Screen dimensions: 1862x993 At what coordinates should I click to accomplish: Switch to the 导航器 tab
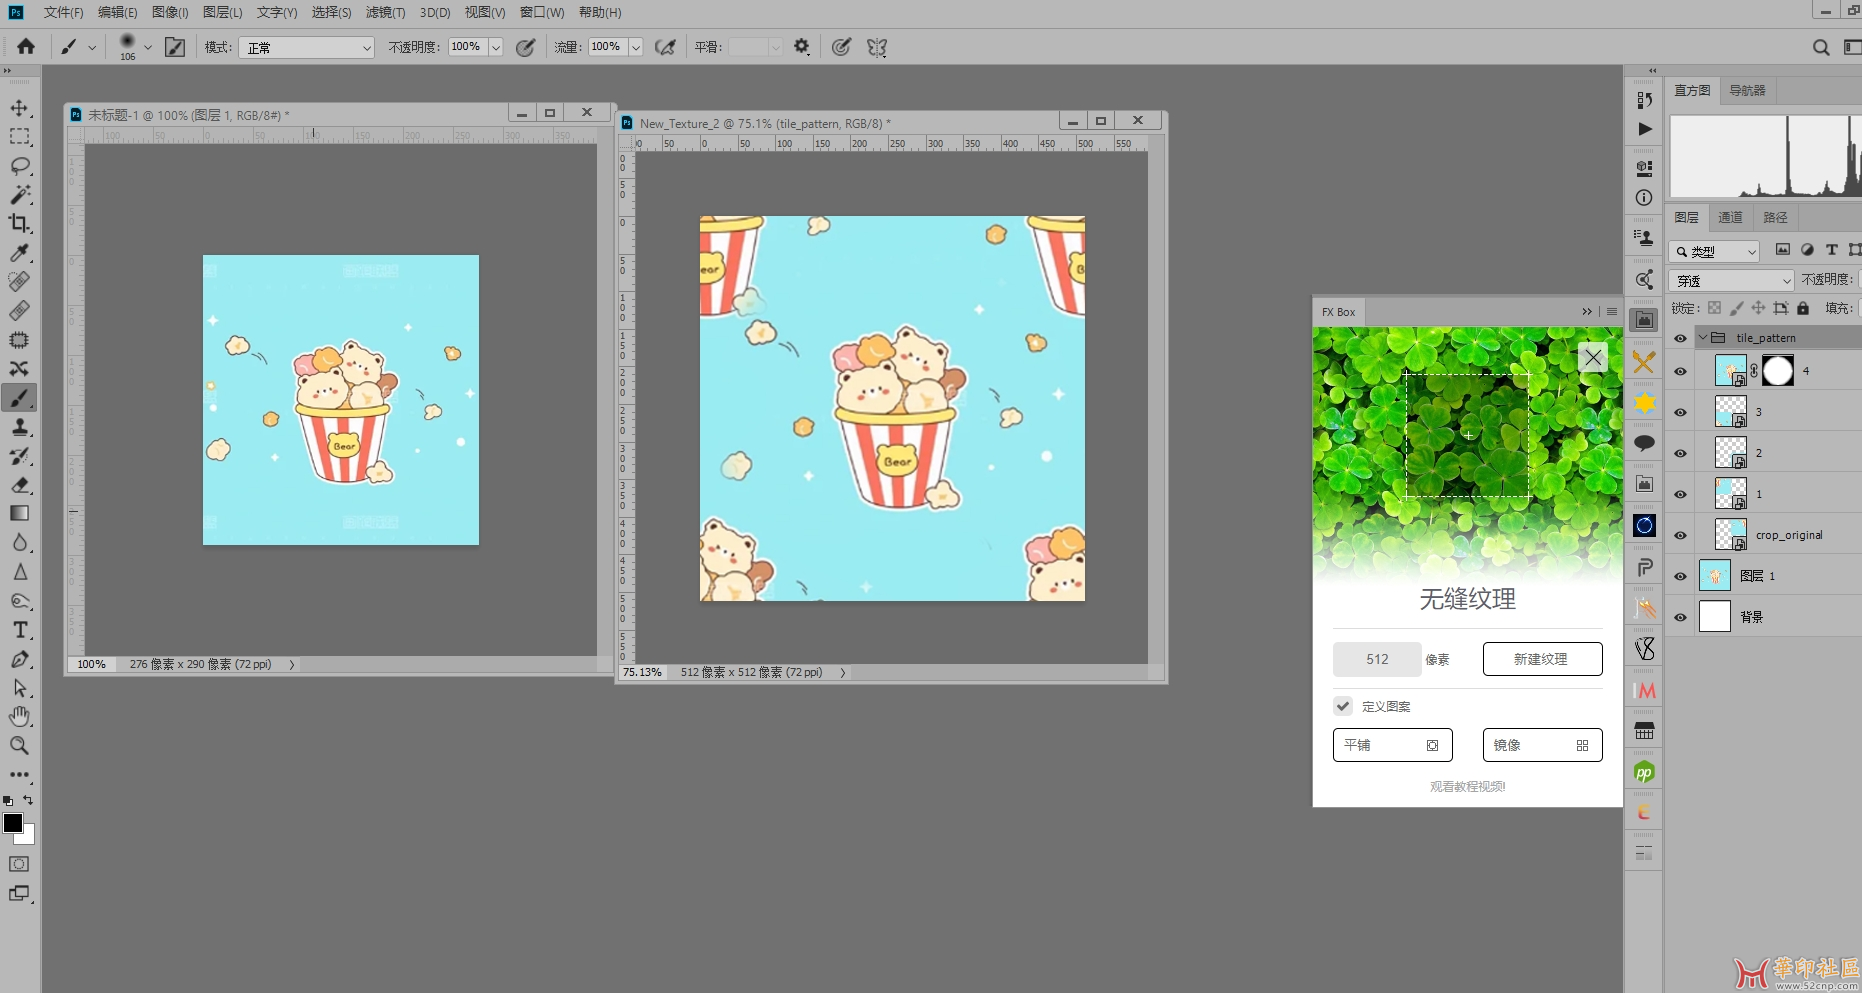pos(1747,90)
